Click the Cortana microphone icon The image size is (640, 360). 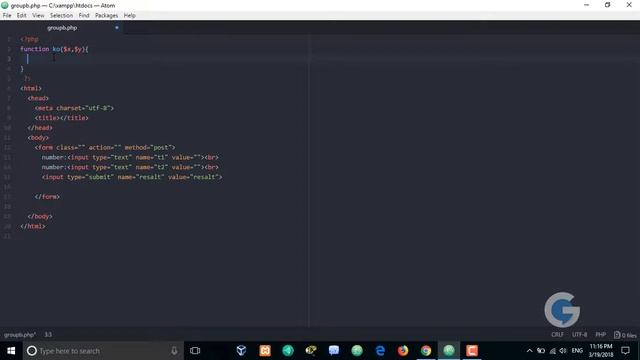tap(174, 351)
